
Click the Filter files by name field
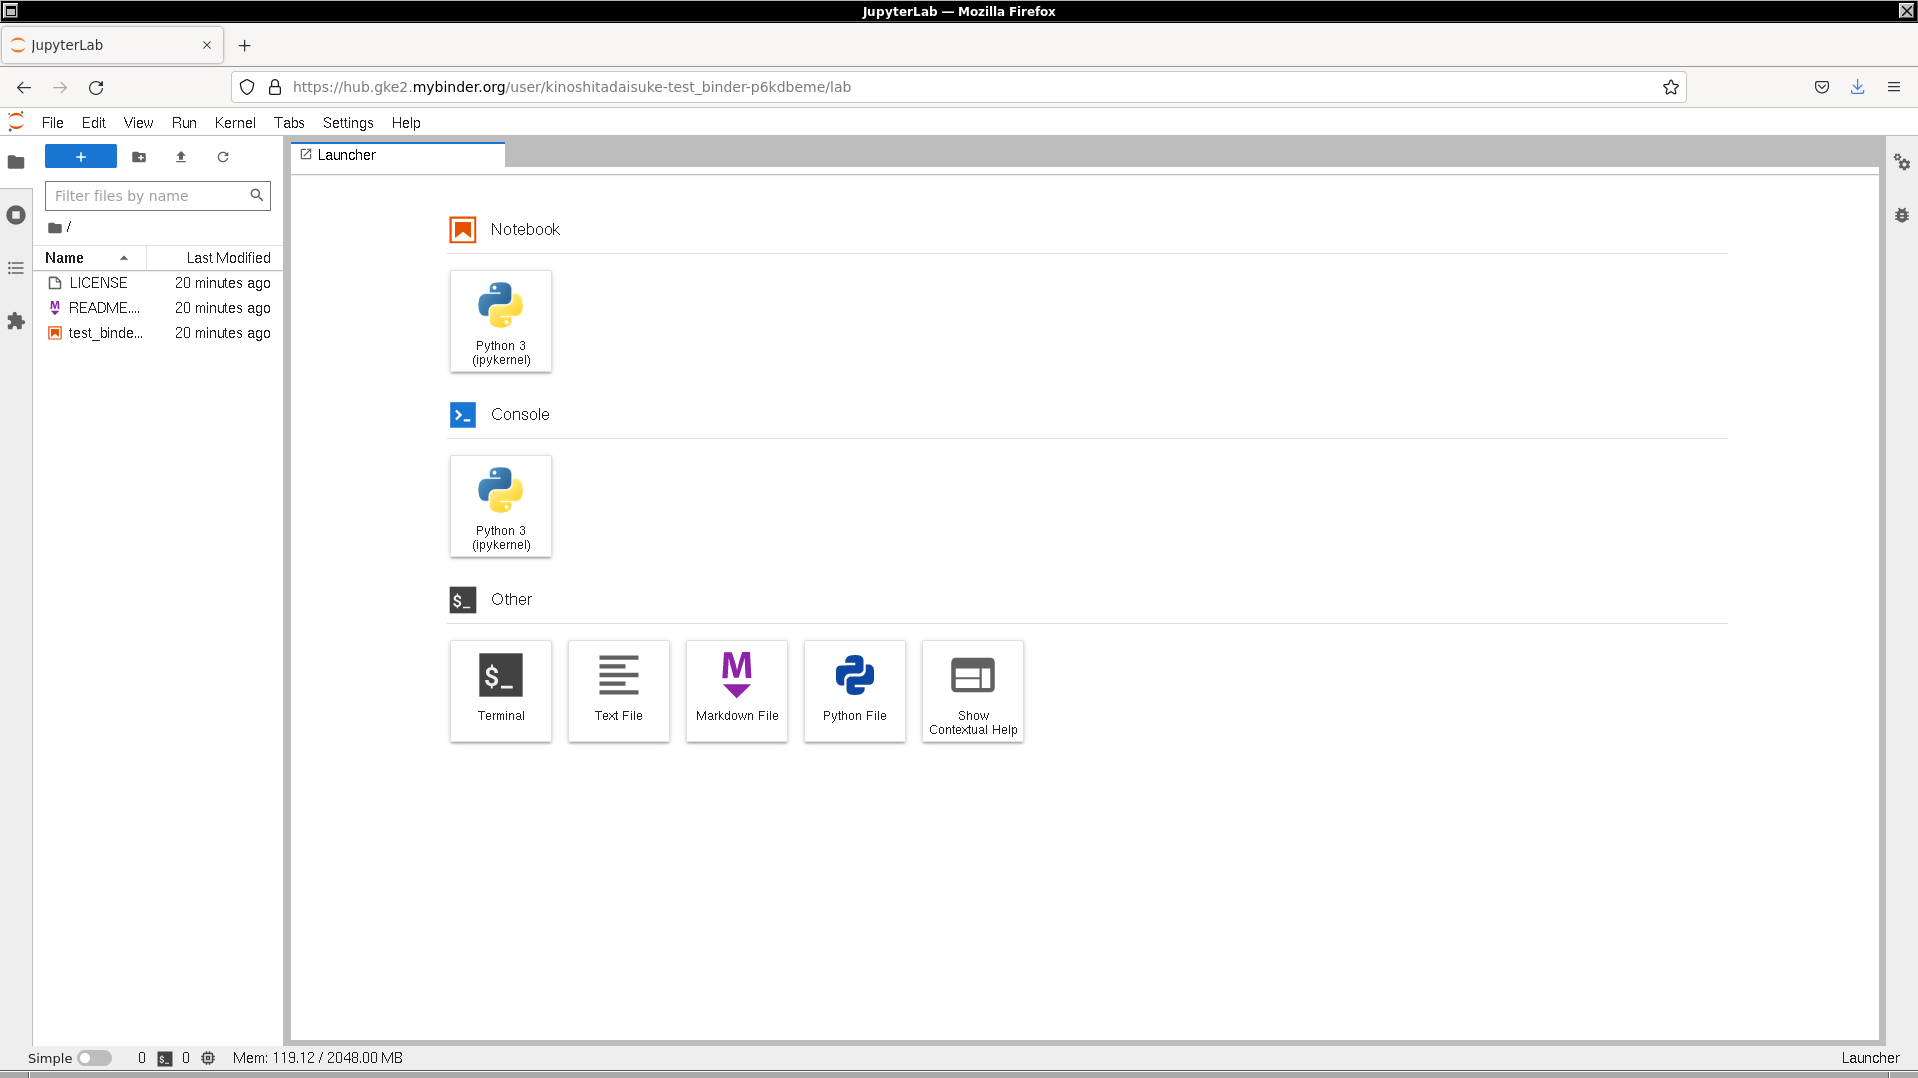(150, 196)
